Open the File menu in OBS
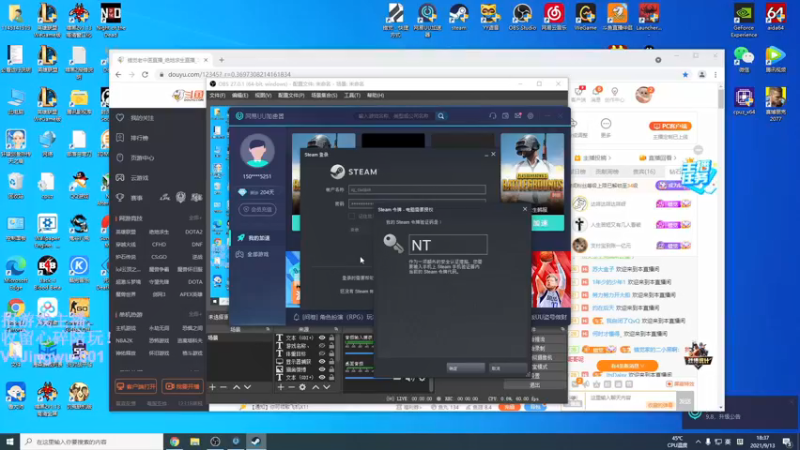This screenshot has height=450, width=800. click(x=217, y=95)
